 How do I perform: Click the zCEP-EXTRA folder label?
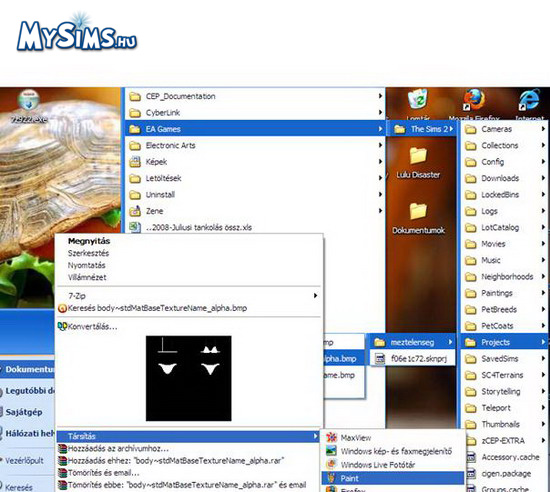503,441
